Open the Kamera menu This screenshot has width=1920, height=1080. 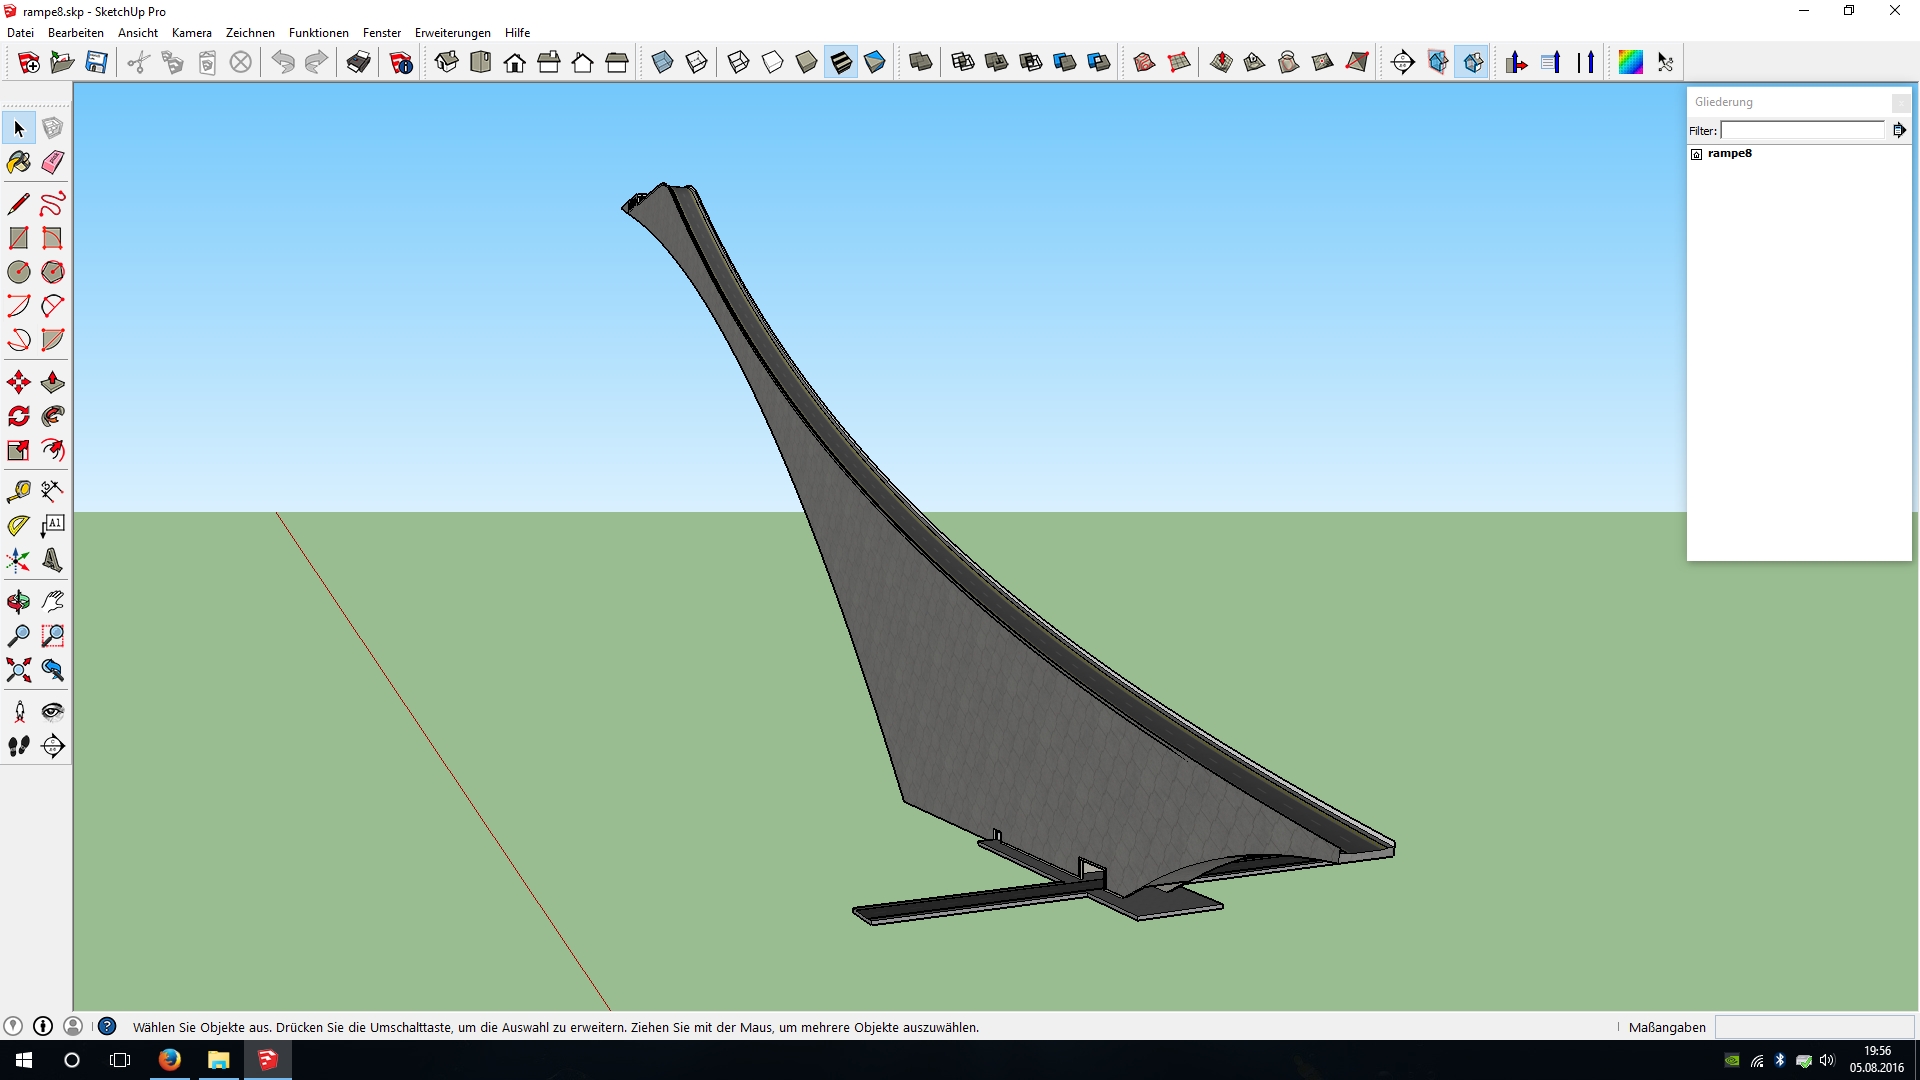click(191, 33)
